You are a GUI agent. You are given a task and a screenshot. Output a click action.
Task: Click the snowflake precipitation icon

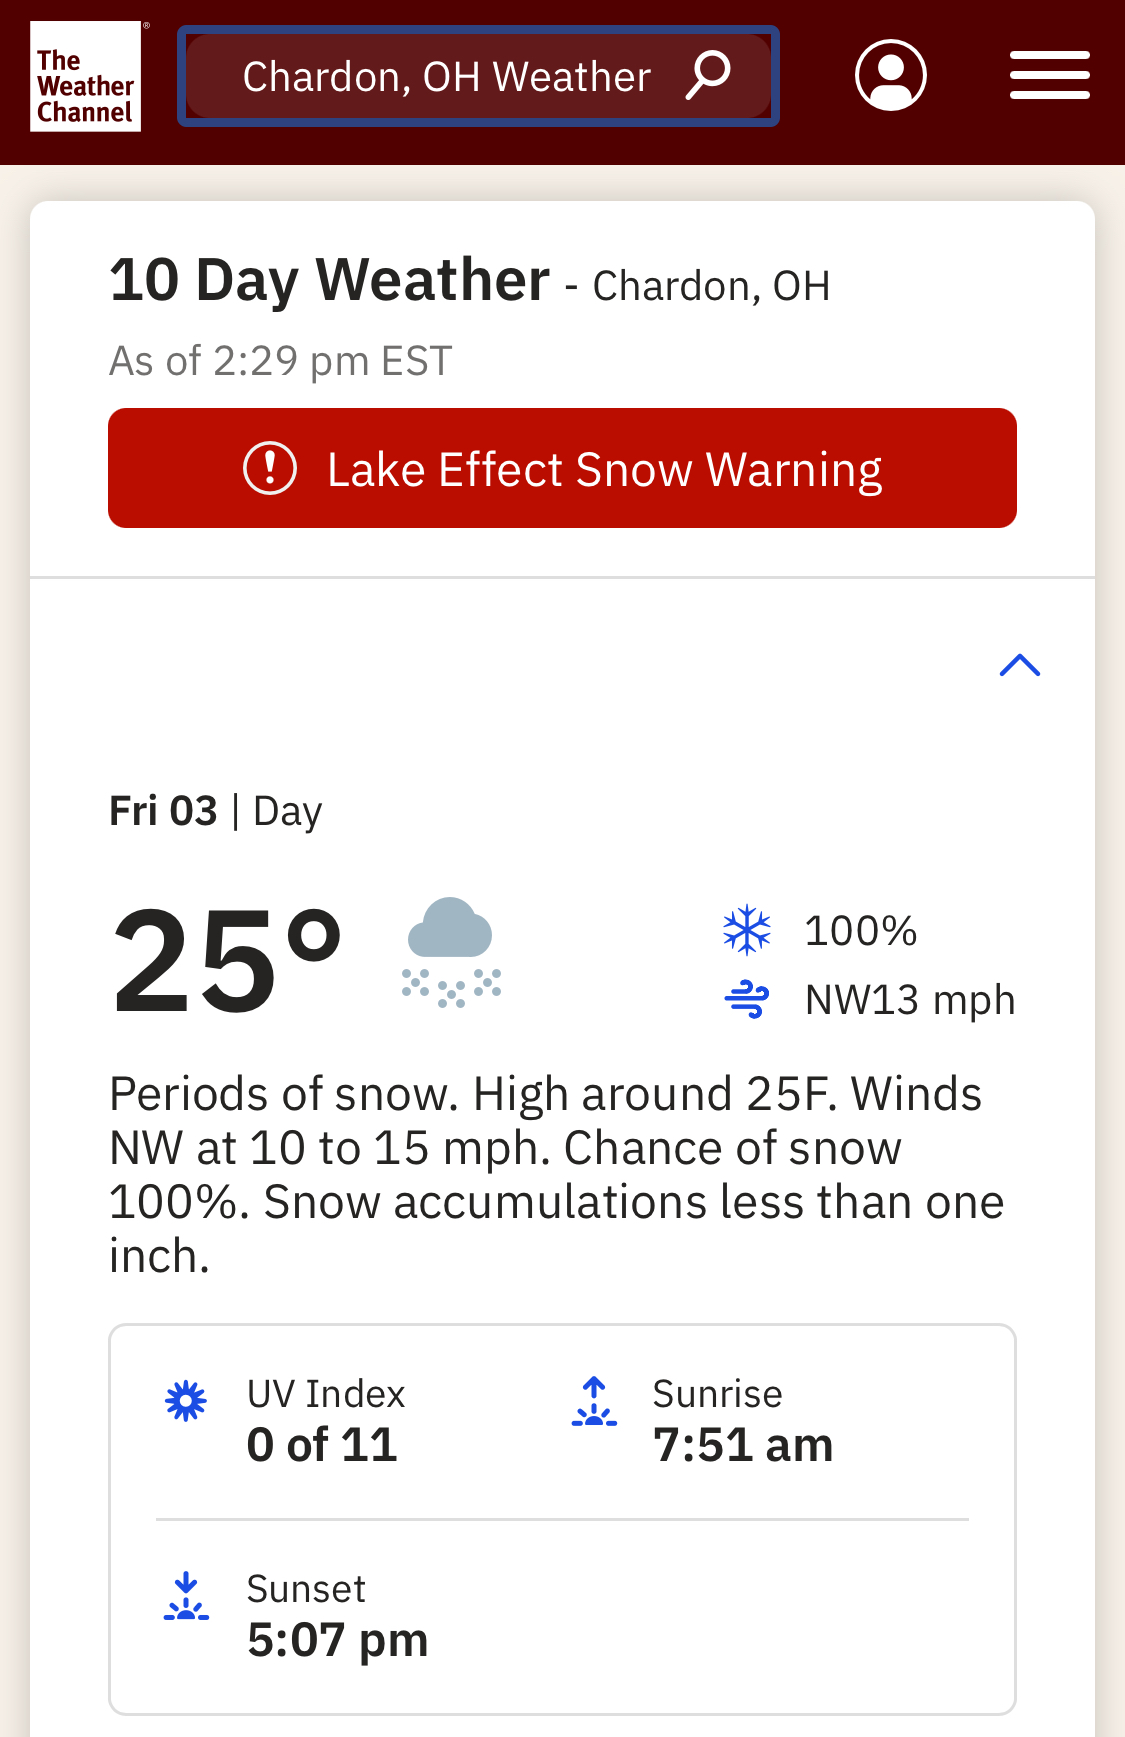tap(747, 930)
